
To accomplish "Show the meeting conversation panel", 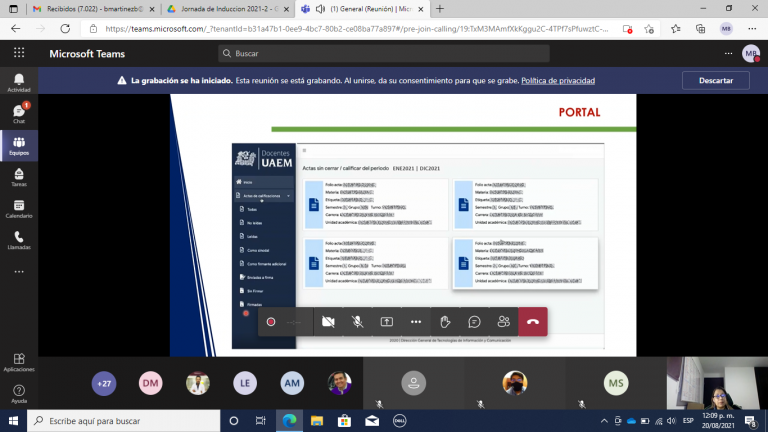I will click(474, 322).
